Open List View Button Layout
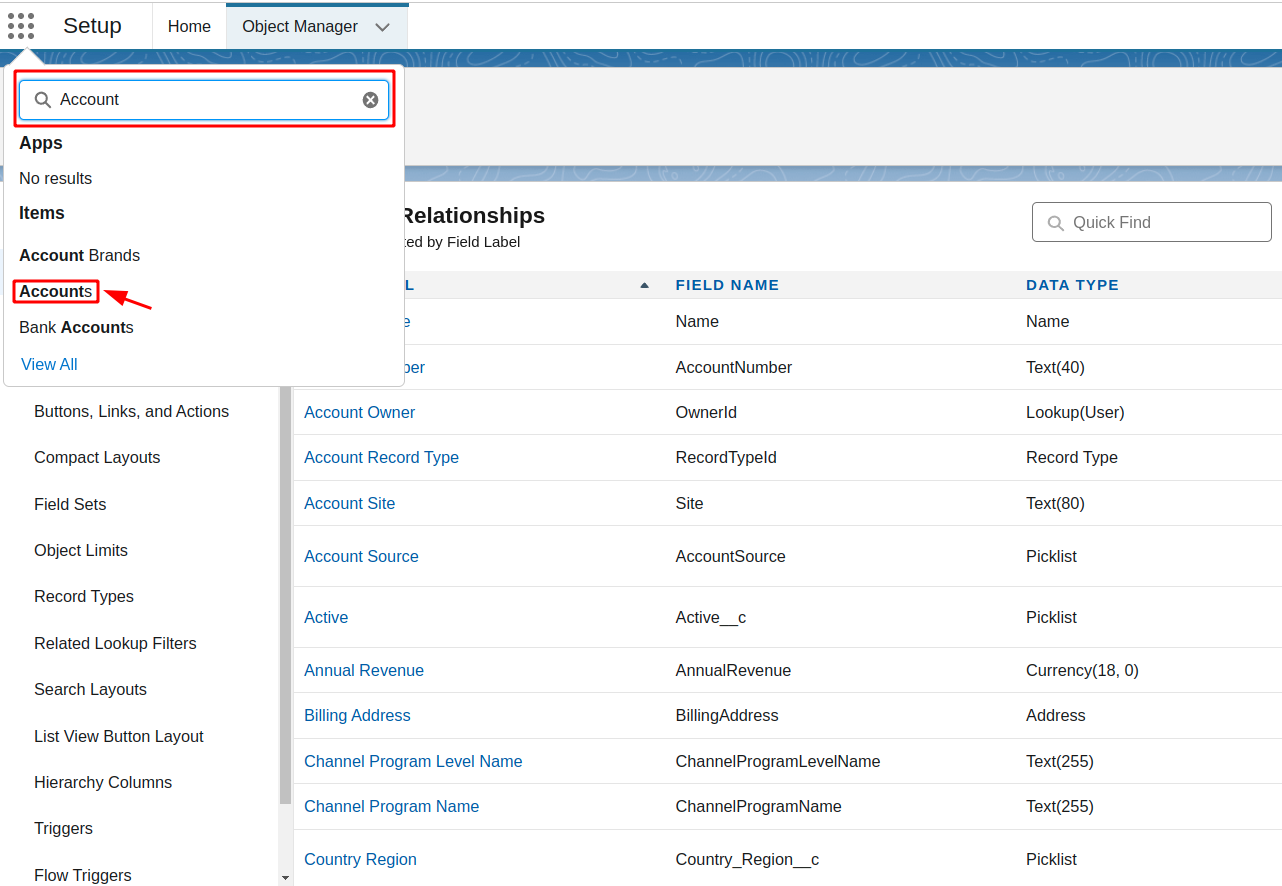 tap(119, 736)
